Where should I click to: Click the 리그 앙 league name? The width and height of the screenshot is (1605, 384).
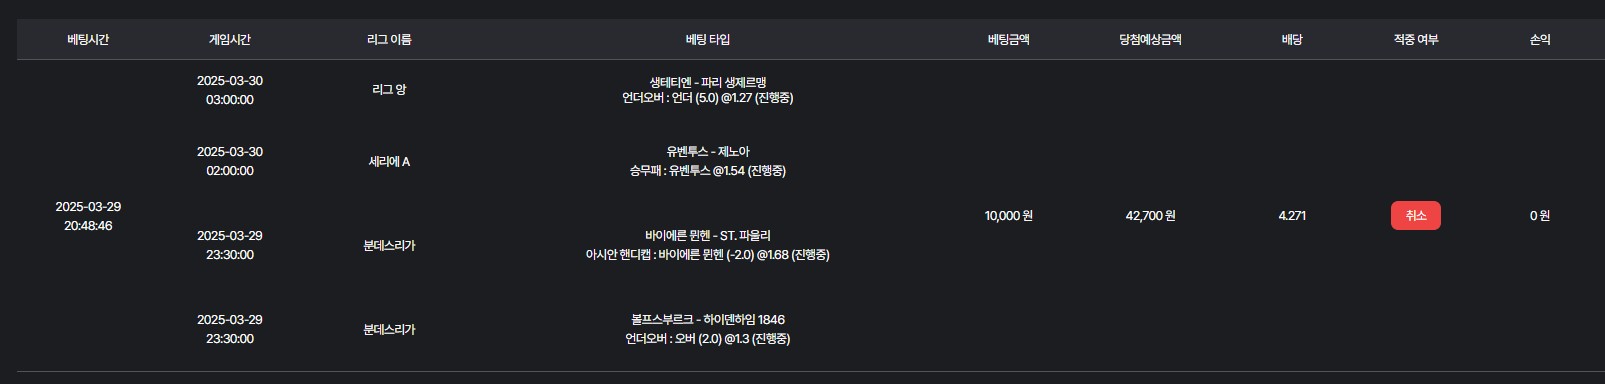click(389, 89)
